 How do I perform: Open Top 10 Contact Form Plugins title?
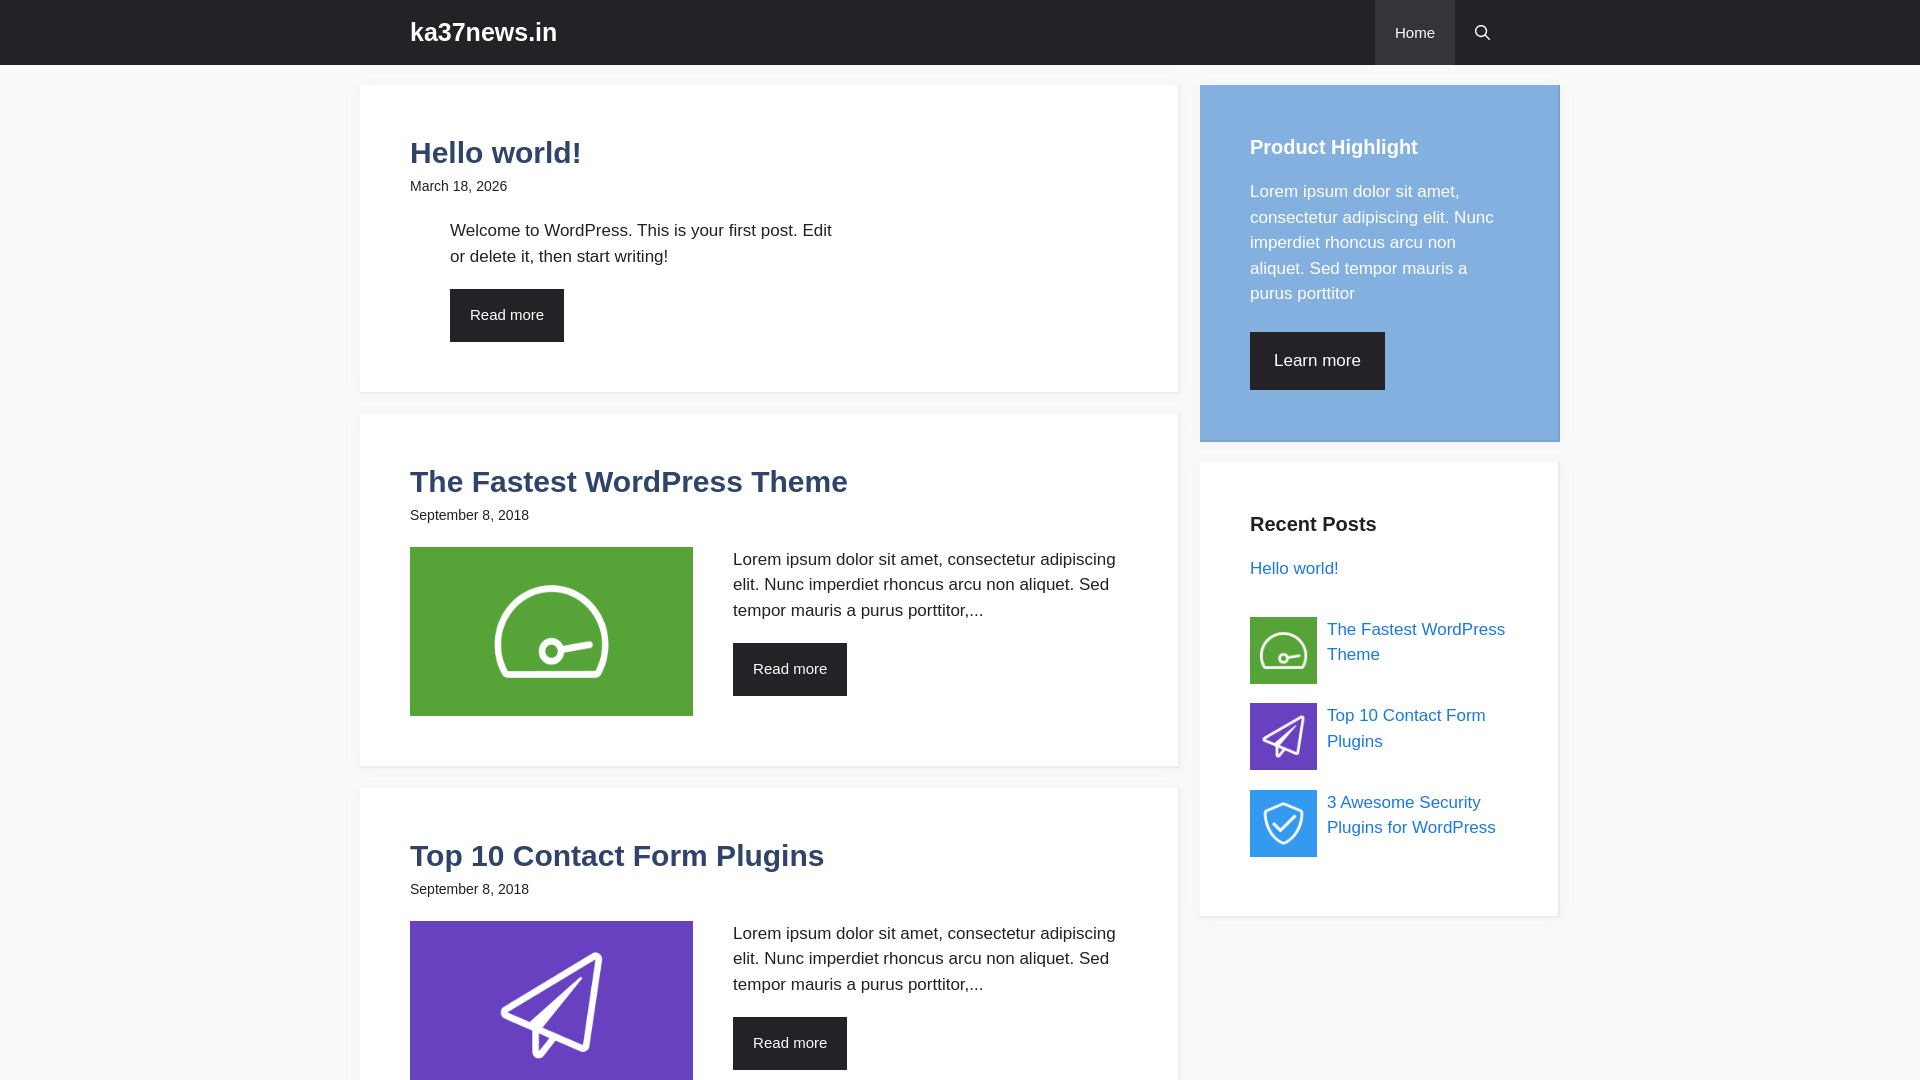616,856
